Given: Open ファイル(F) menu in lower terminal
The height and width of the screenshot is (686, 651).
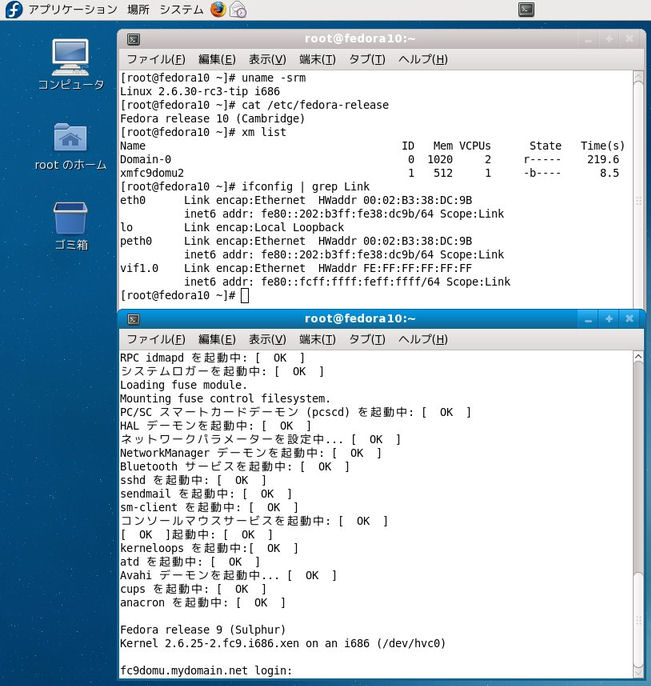Looking at the screenshot, I should [156, 339].
